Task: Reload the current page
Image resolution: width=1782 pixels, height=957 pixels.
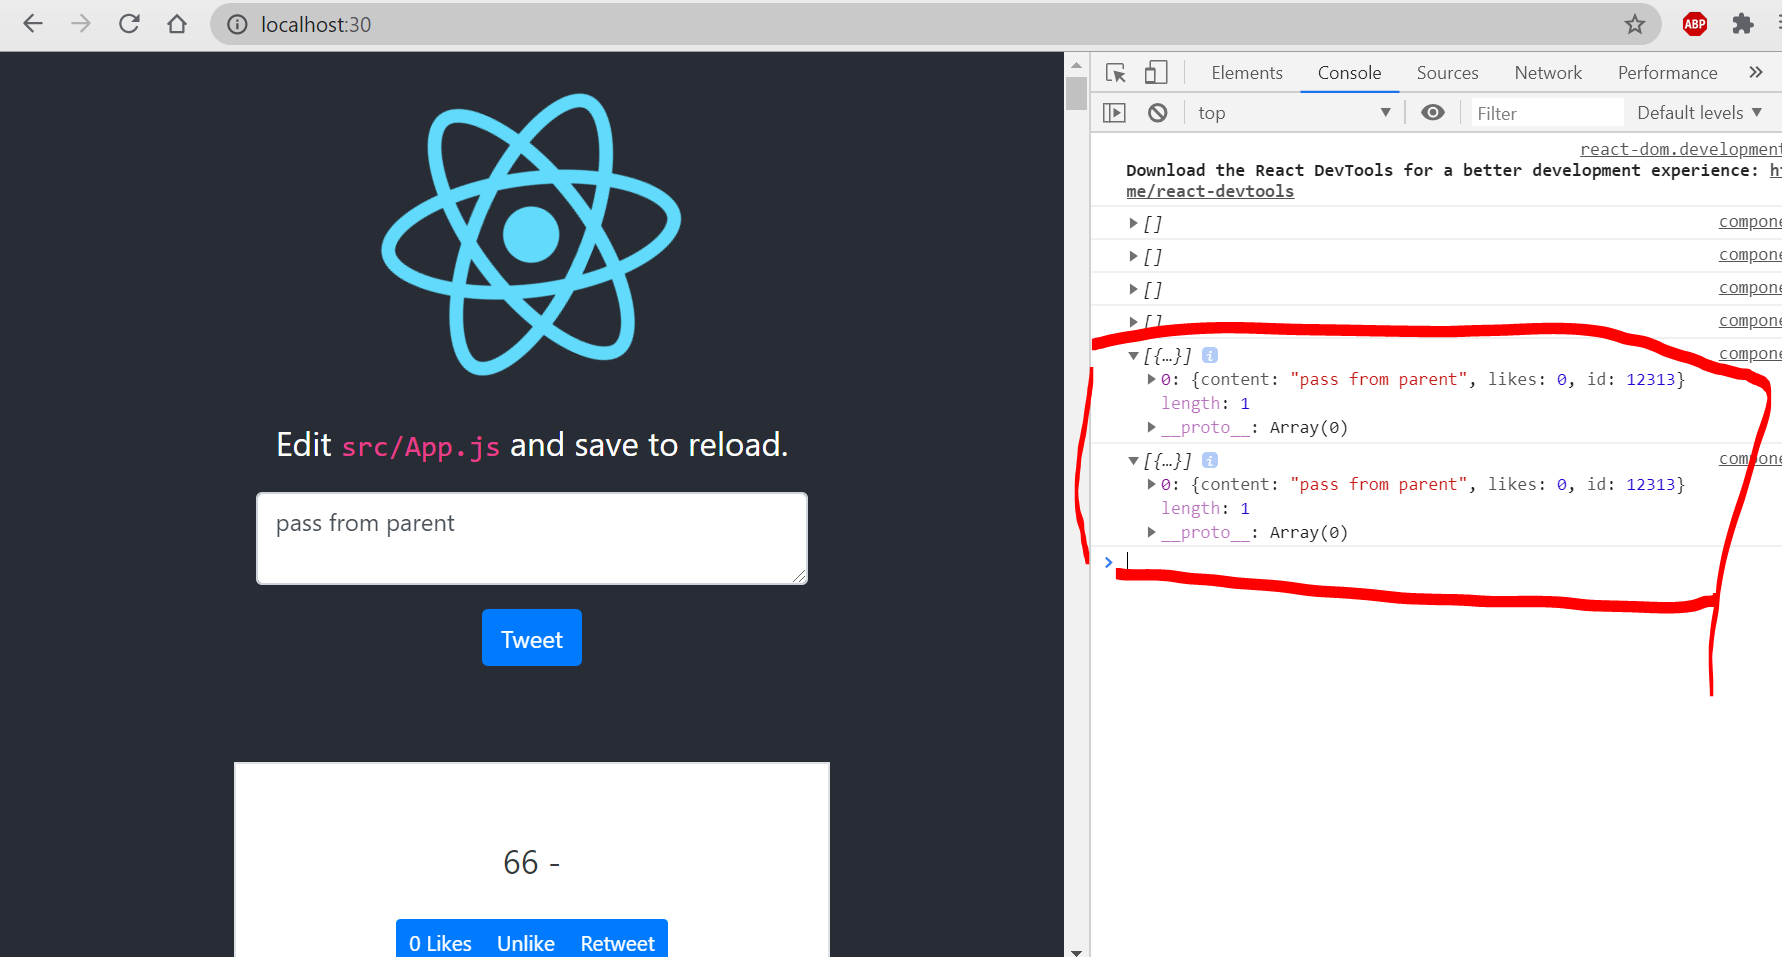Action: [129, 24]
